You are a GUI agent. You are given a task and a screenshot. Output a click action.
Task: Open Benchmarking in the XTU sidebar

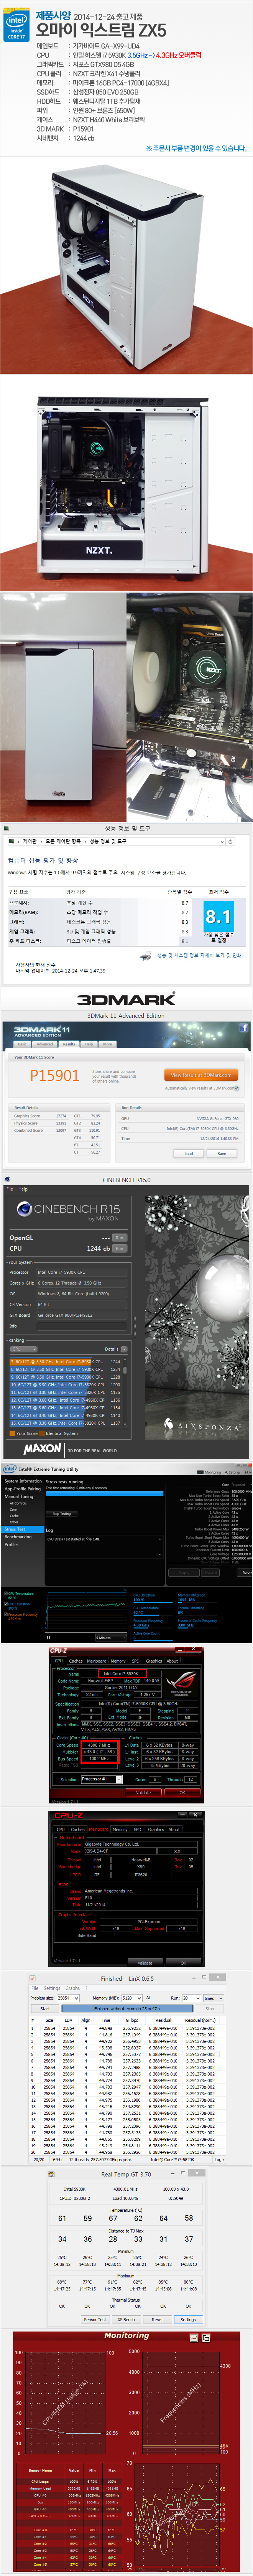(18, 1537)
